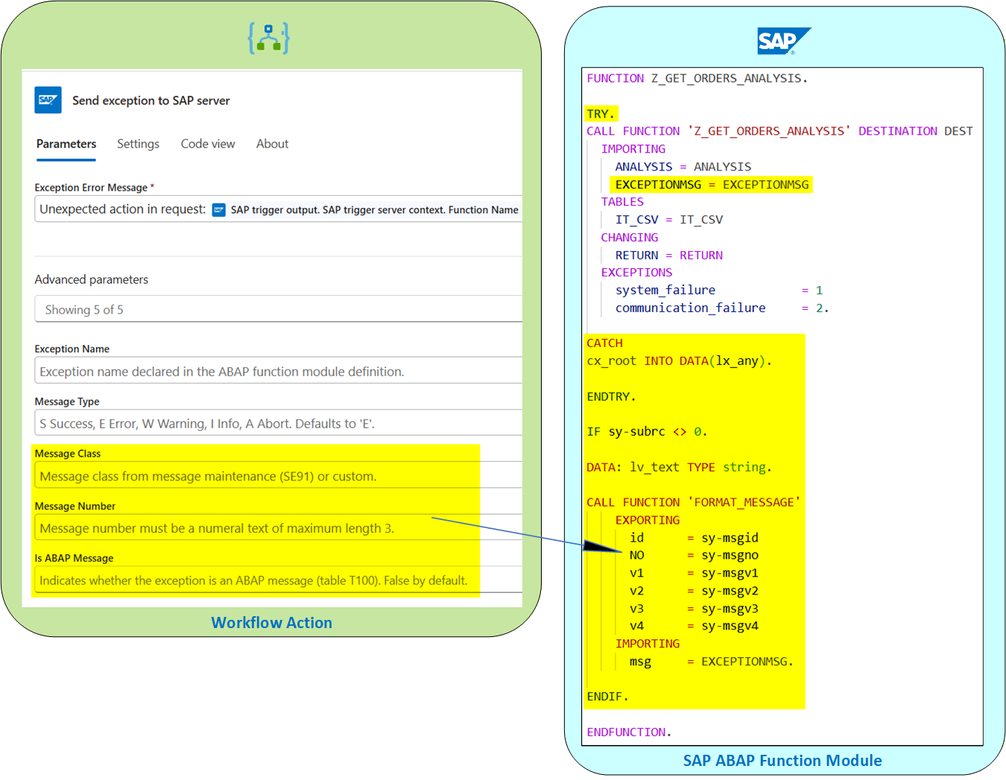Click the SAP trigger output token icon
This screenshot has width=1006, height=780.
point(219,210)
